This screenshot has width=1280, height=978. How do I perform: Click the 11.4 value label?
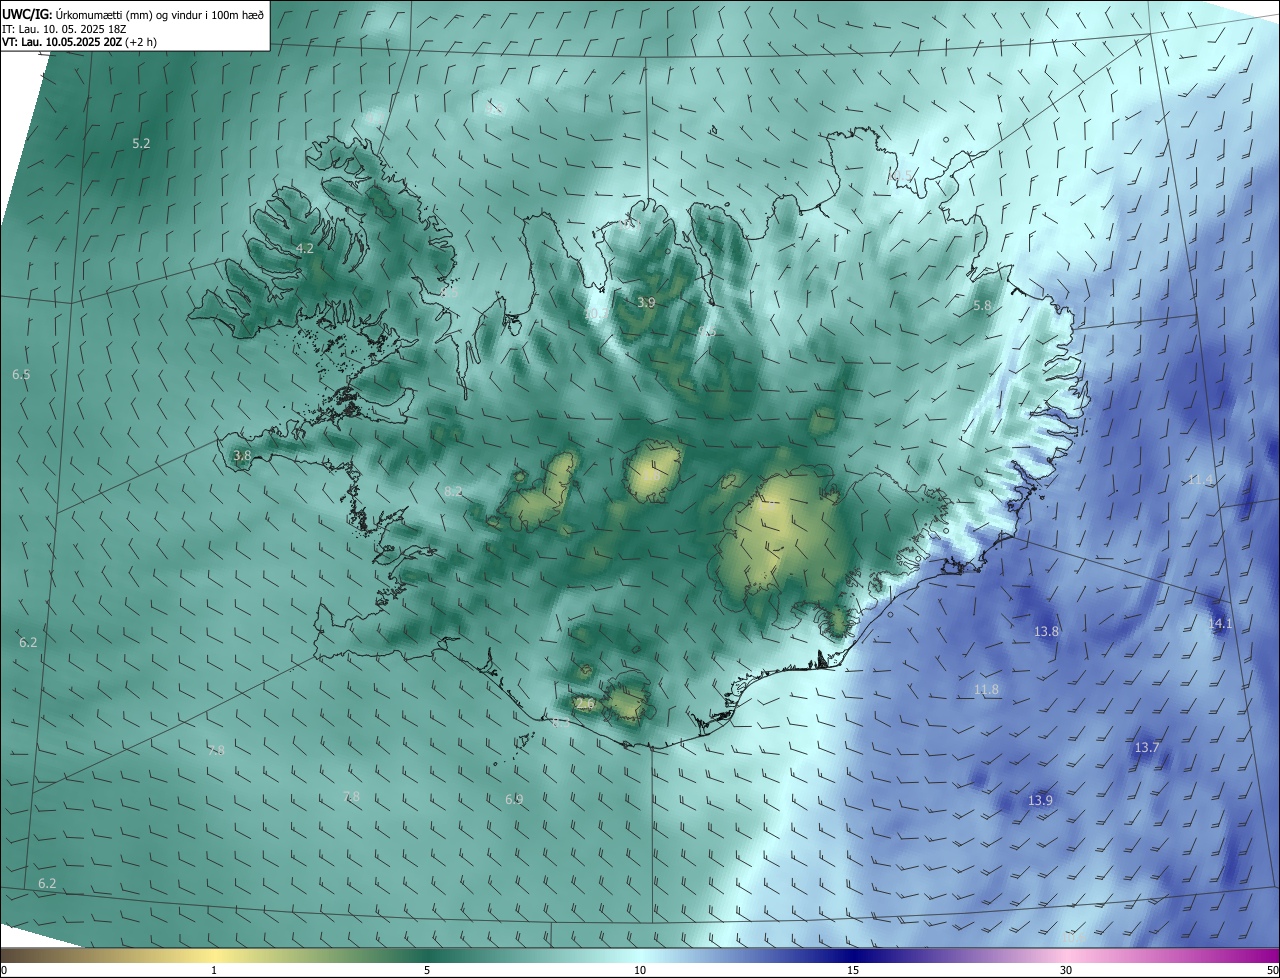coord(1201,480)
